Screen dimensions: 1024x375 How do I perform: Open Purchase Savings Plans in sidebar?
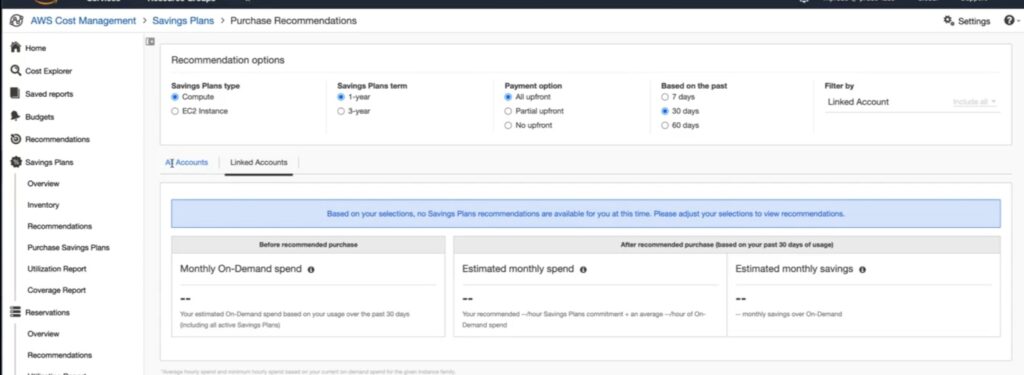tap(69, 248)
